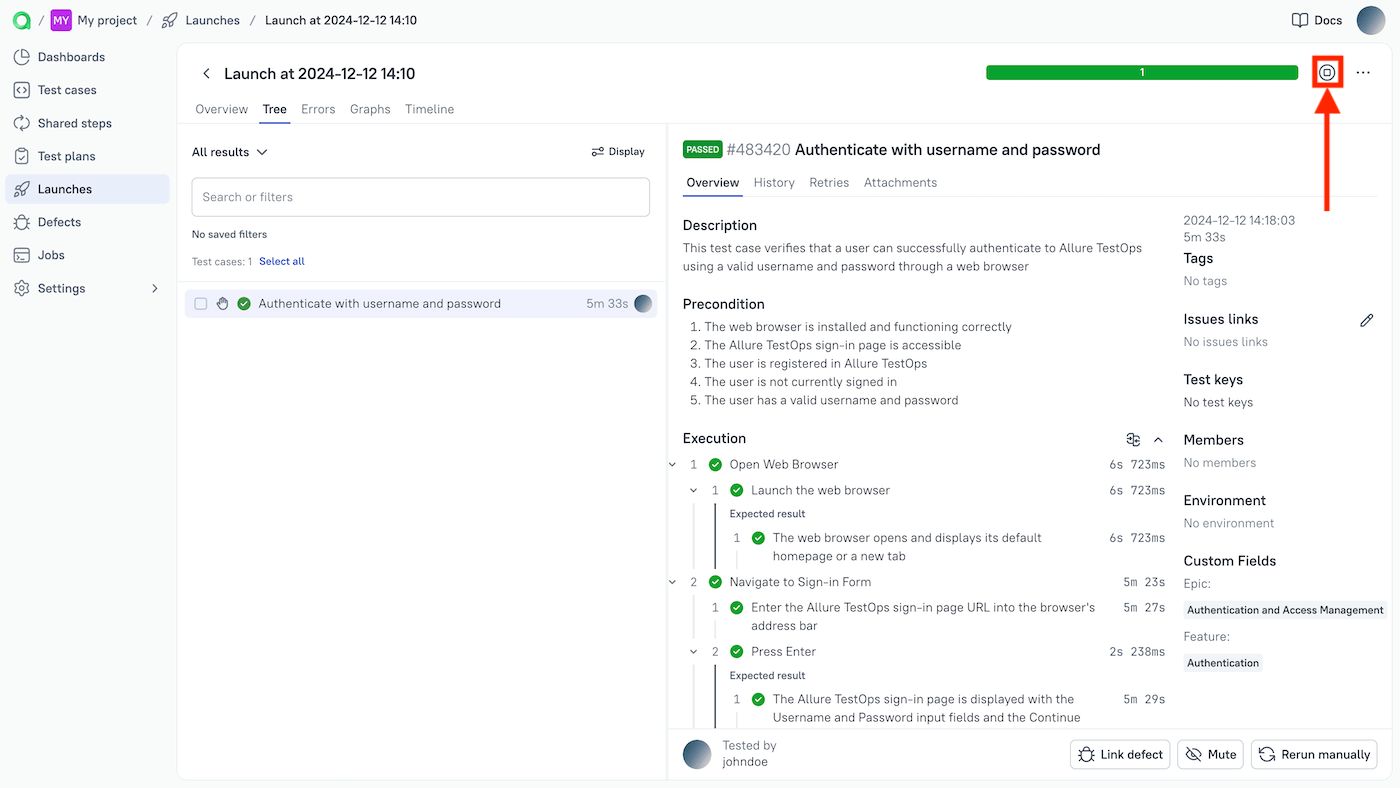Expand the Settings sidebar submenu
This screenshot has height=788, width=1400.
pyautogui.click(x=154, y=288)
